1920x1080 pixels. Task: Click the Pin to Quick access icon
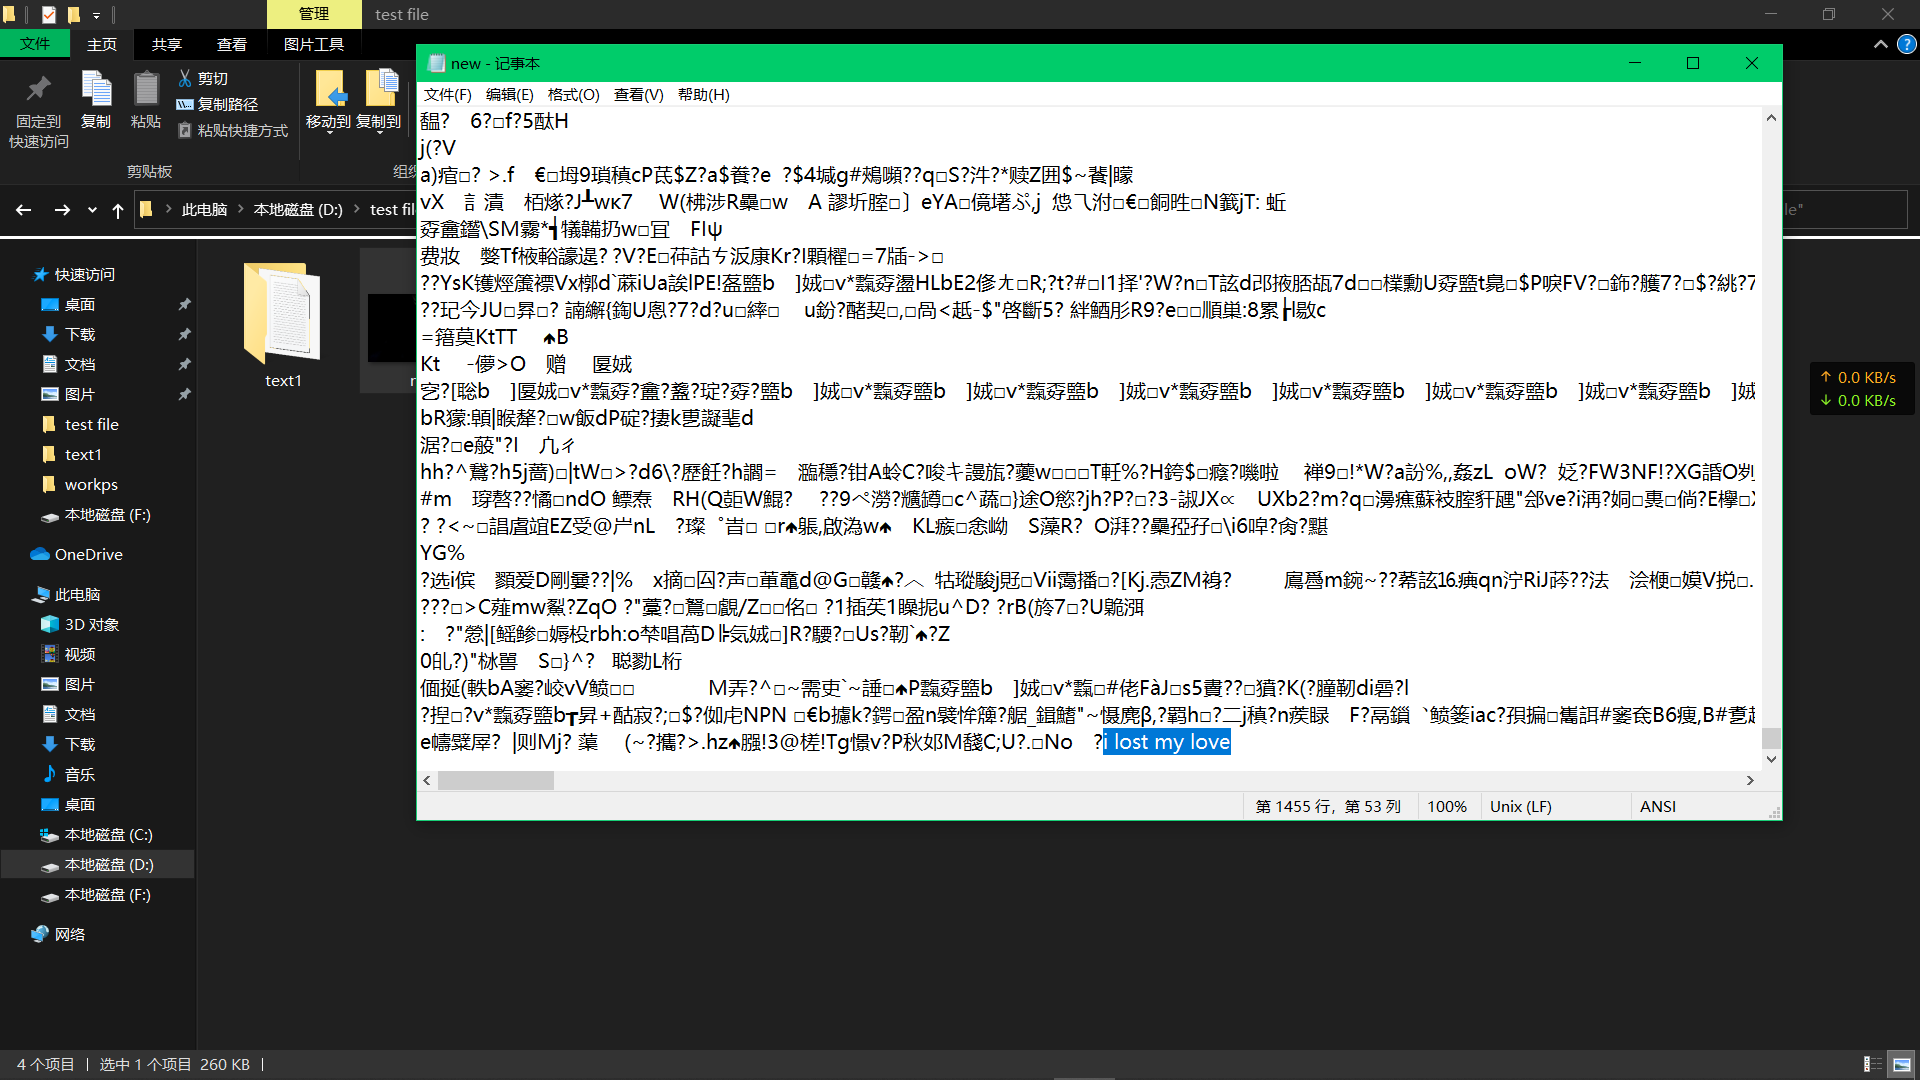tap(39, 90)
